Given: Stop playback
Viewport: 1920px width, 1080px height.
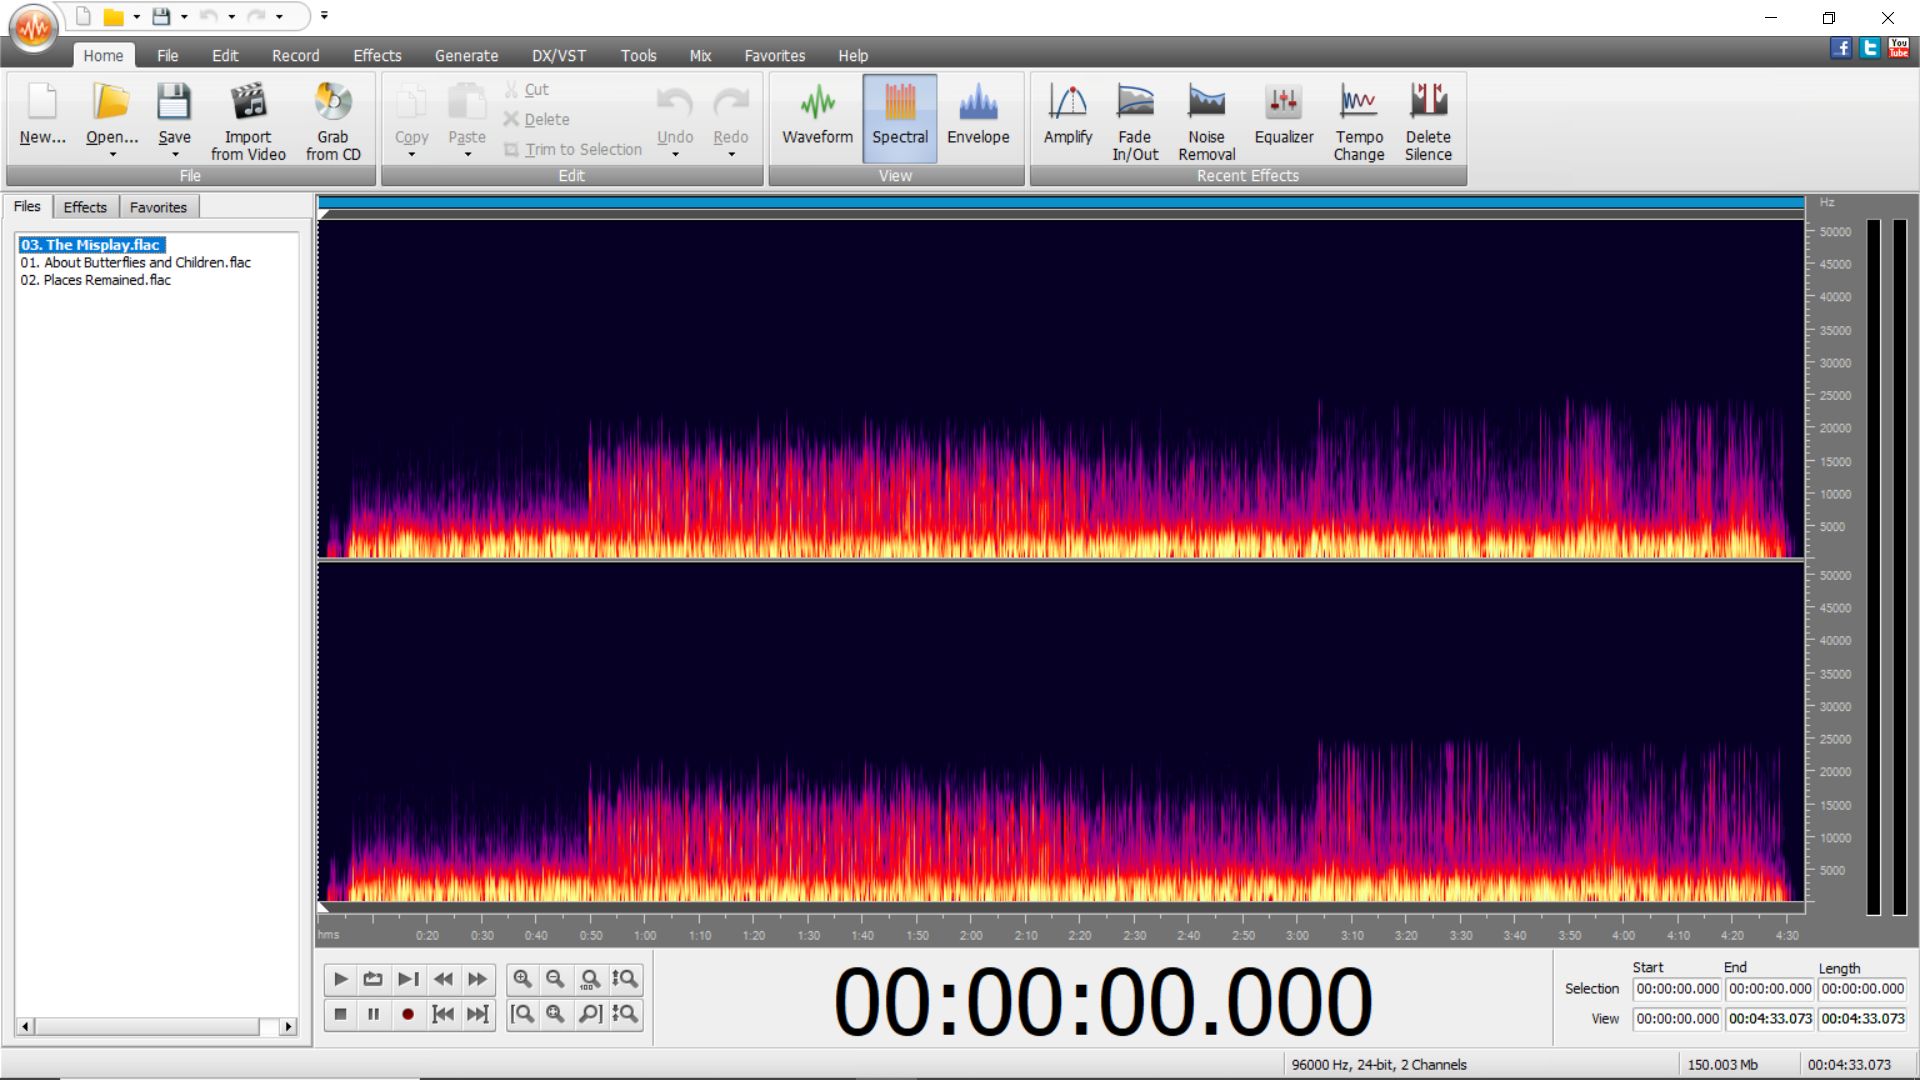Looking at the screenshot, I should click(x=340, y=1014).
